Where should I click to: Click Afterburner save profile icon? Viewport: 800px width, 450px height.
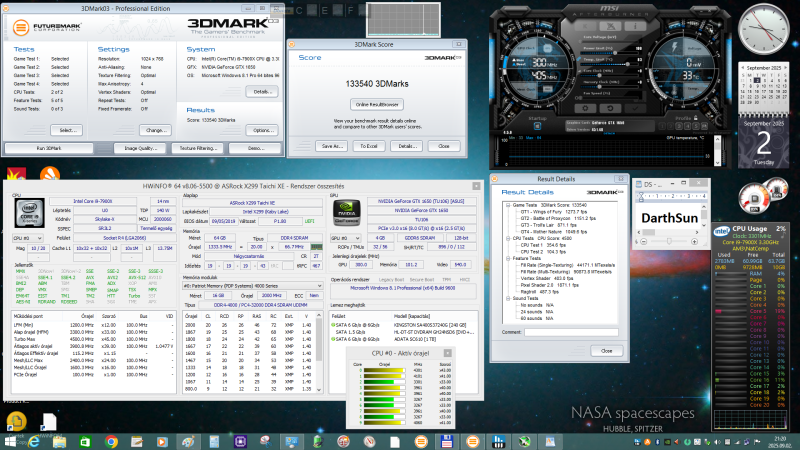point(704,126)
